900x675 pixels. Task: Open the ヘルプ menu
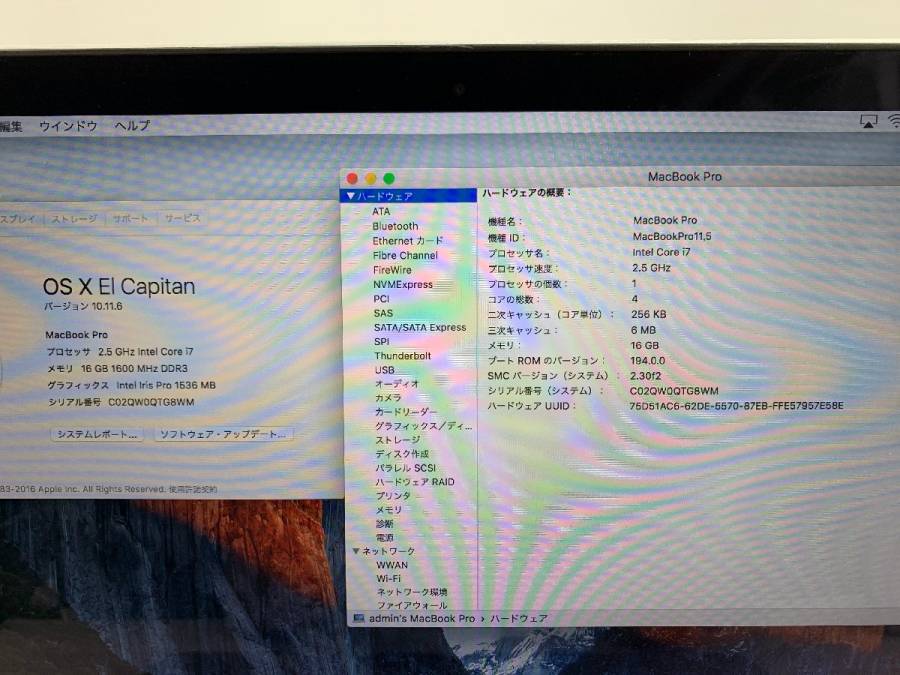tap(132, 126)
